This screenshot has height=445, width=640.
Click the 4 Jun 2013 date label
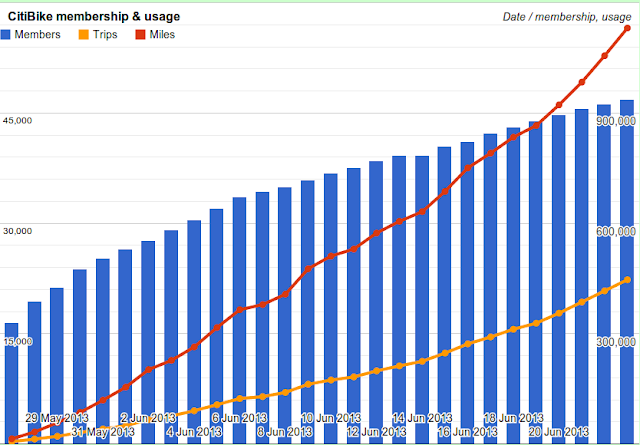[194, 432]
